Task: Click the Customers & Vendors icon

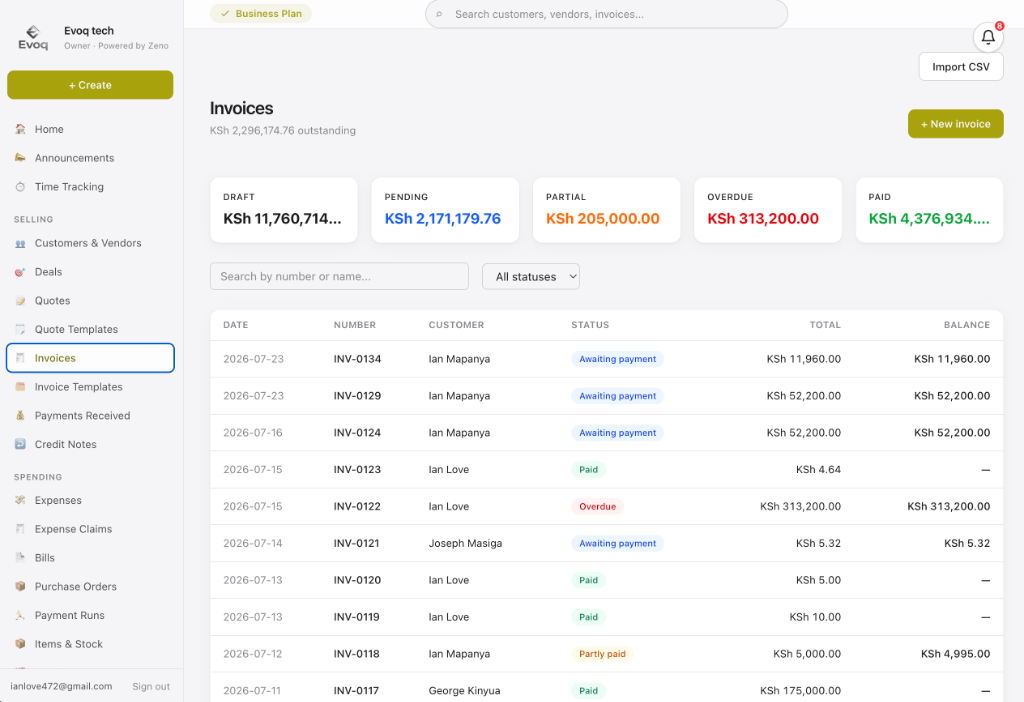Action: pyautogui.click(x=20, y=243)
